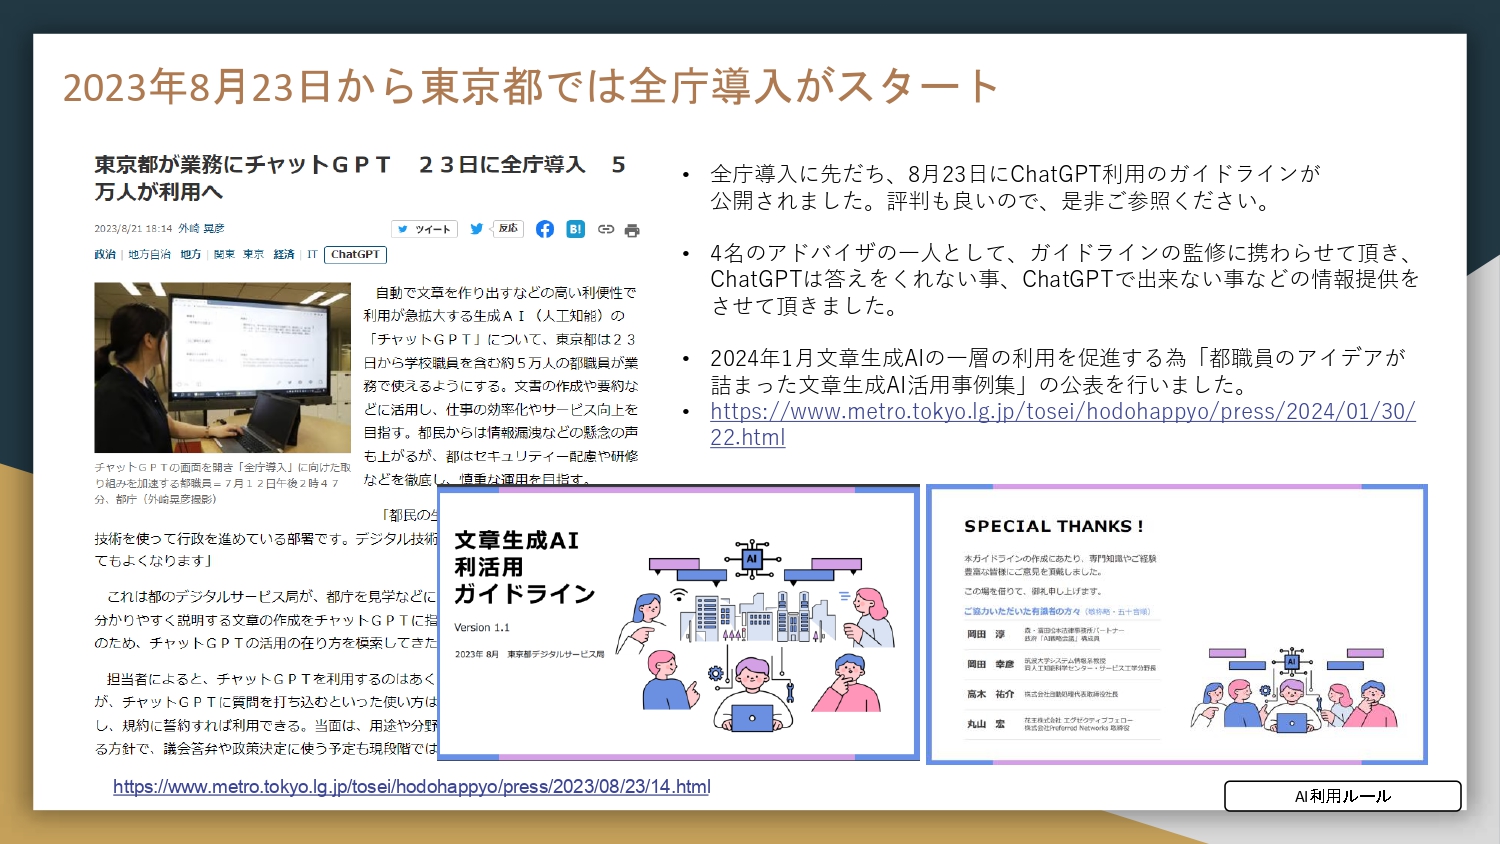Open the IT category tag
This screenshot has height=844, width=1500.
312,255
